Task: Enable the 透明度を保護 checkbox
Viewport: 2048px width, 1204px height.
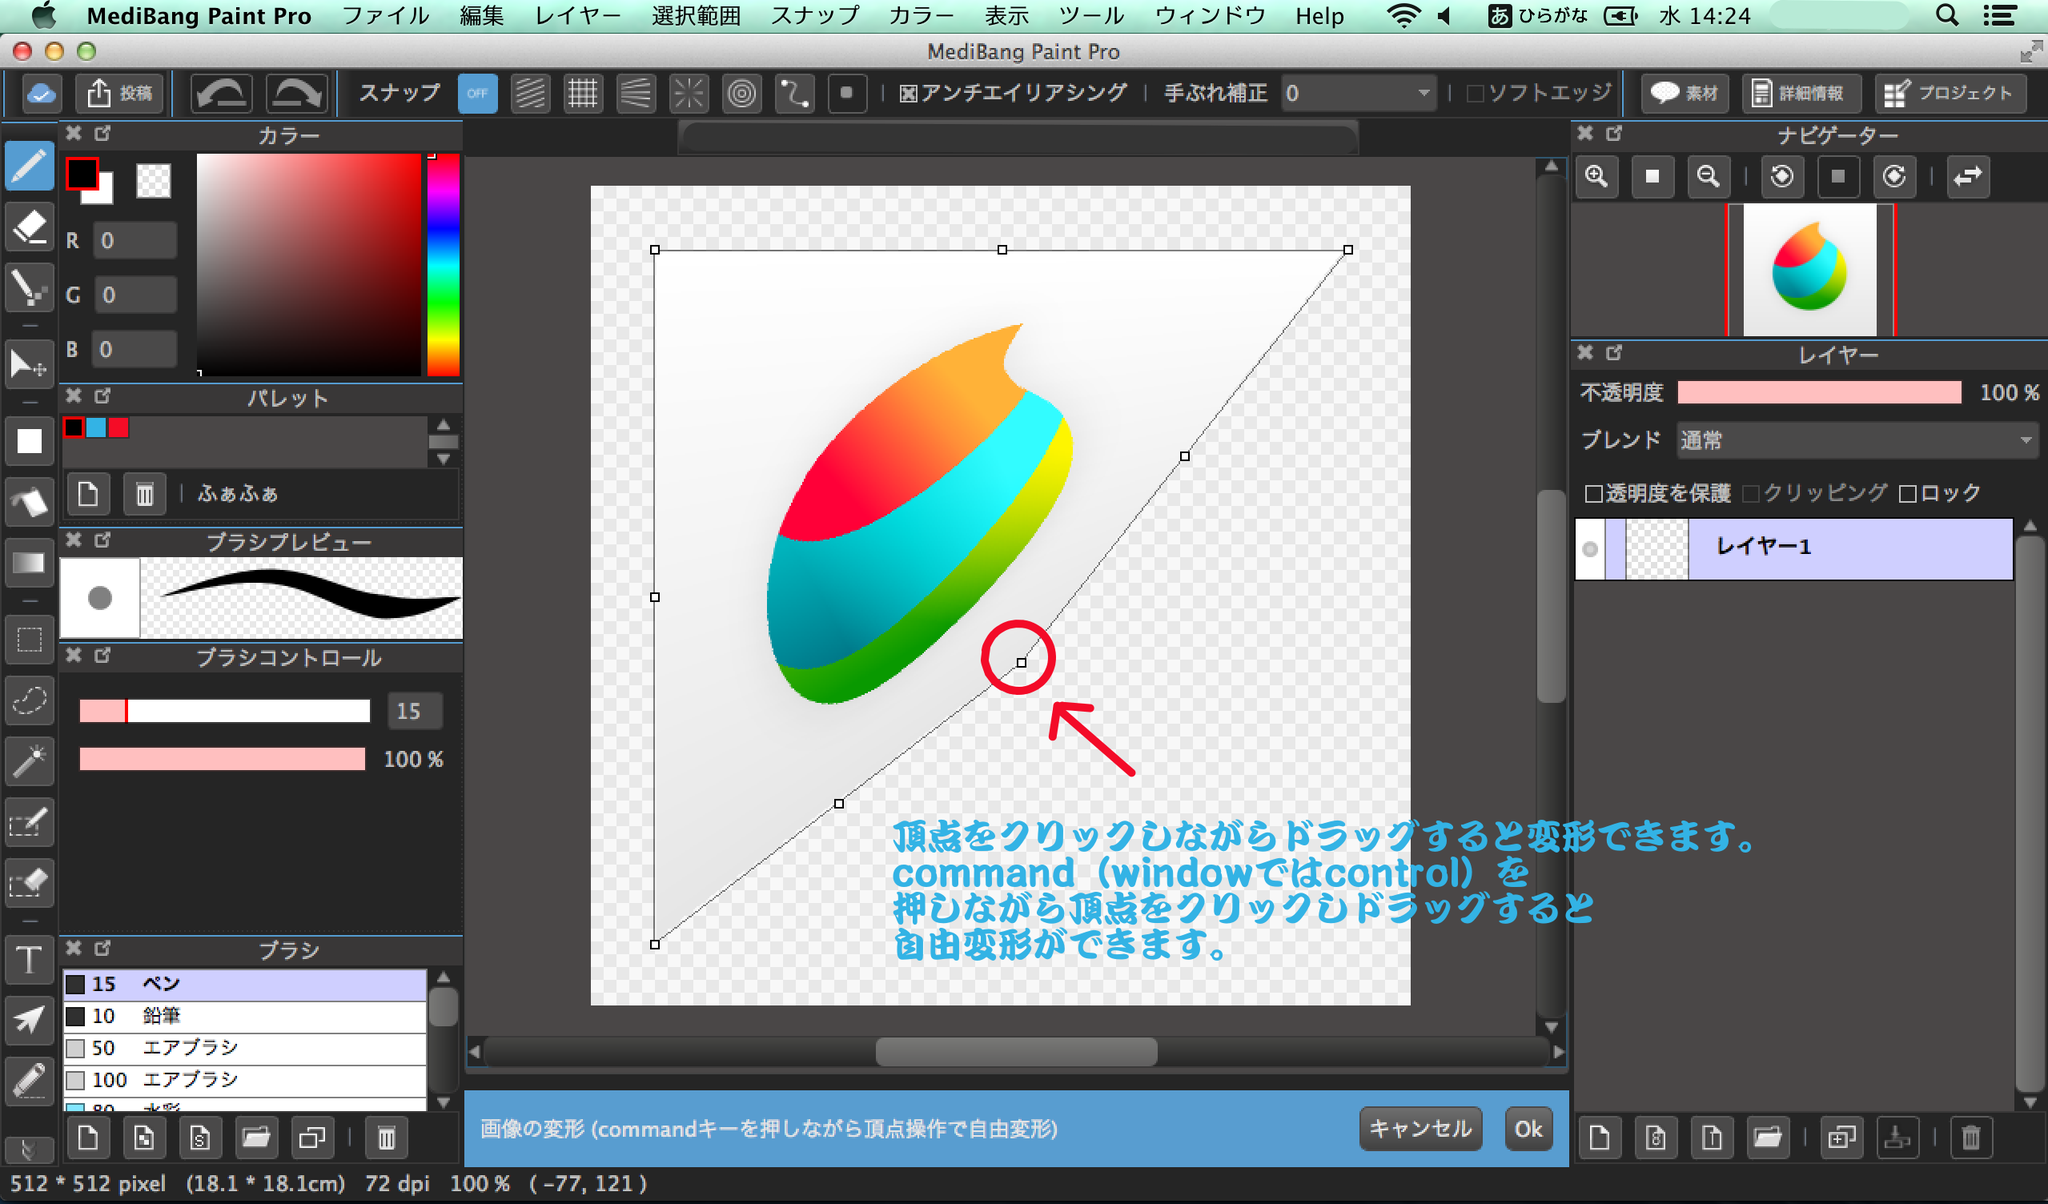Action: click(1594, 493)
